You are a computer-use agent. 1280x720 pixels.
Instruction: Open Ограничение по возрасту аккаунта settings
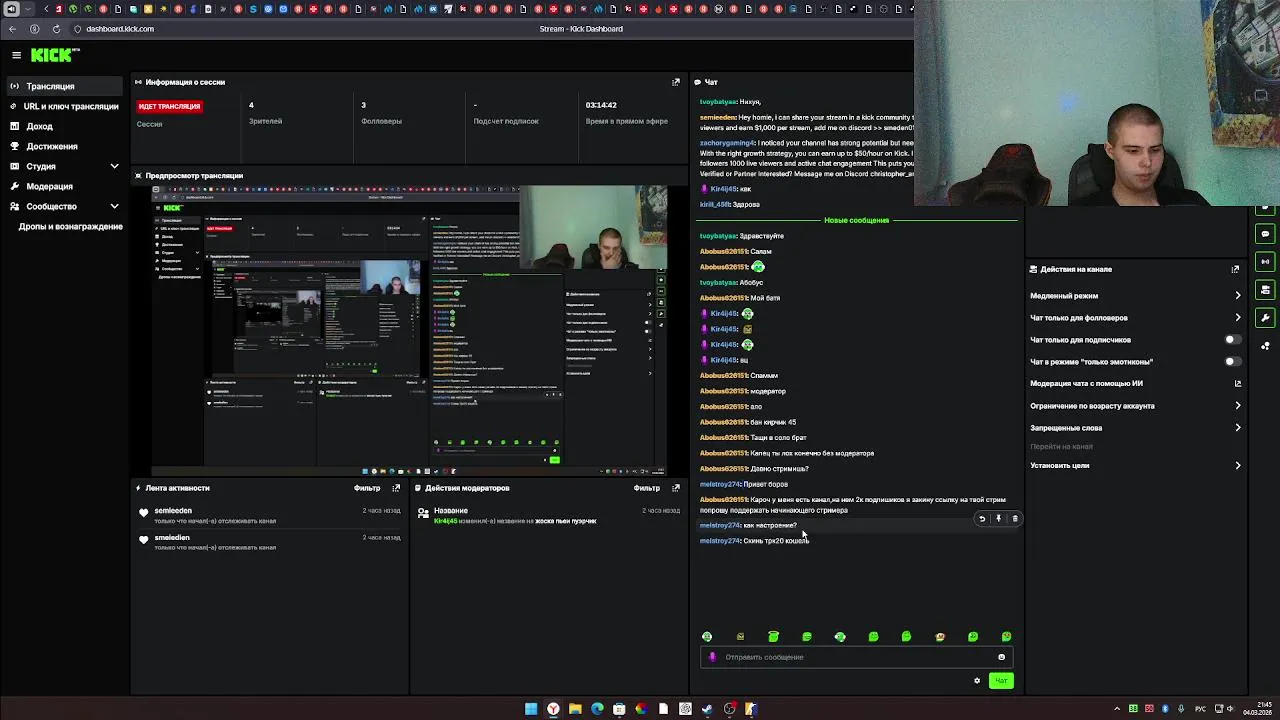click(x=1135, y=406)
